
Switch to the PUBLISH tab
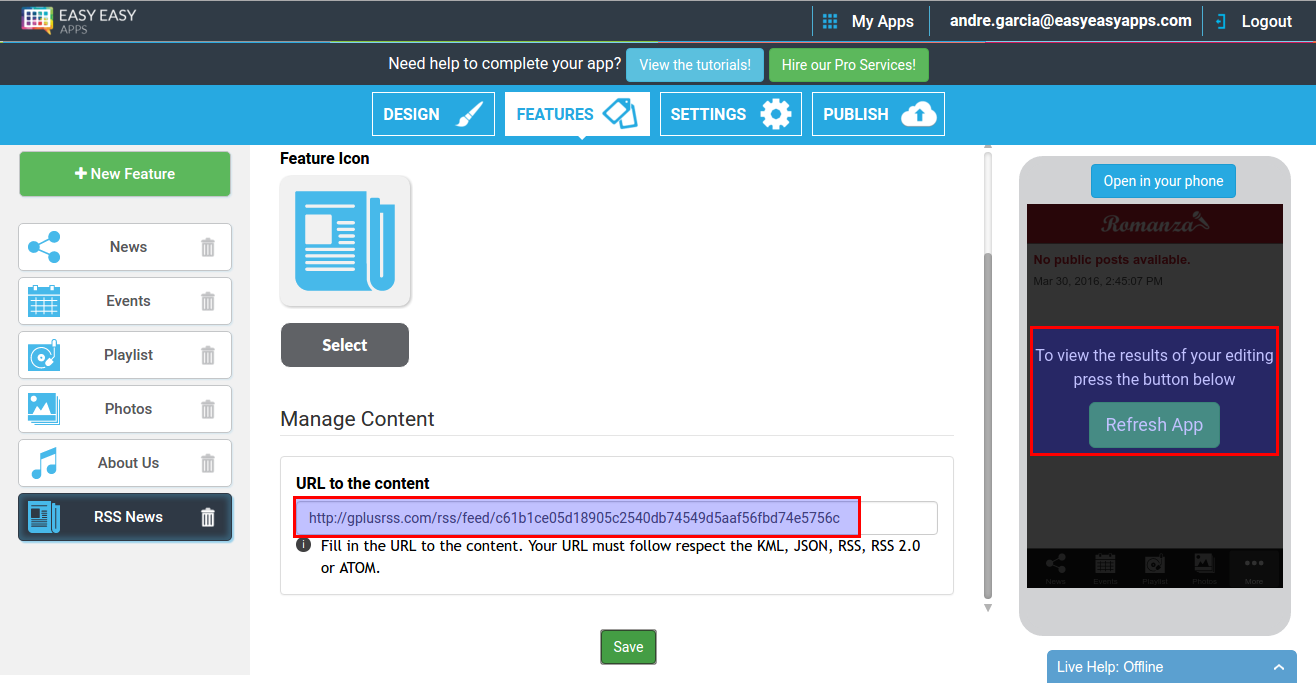click(x=878, y=113)
